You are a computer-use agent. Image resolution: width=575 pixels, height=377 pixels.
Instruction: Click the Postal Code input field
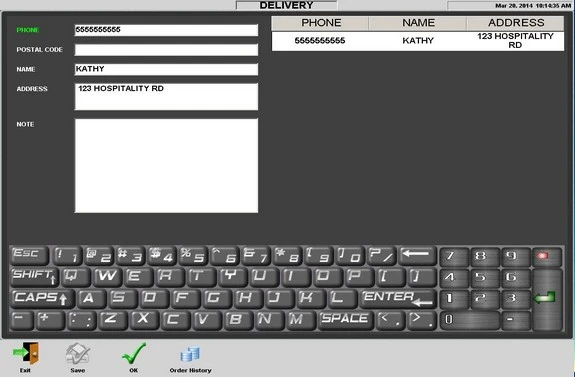(x=166, y=50)
